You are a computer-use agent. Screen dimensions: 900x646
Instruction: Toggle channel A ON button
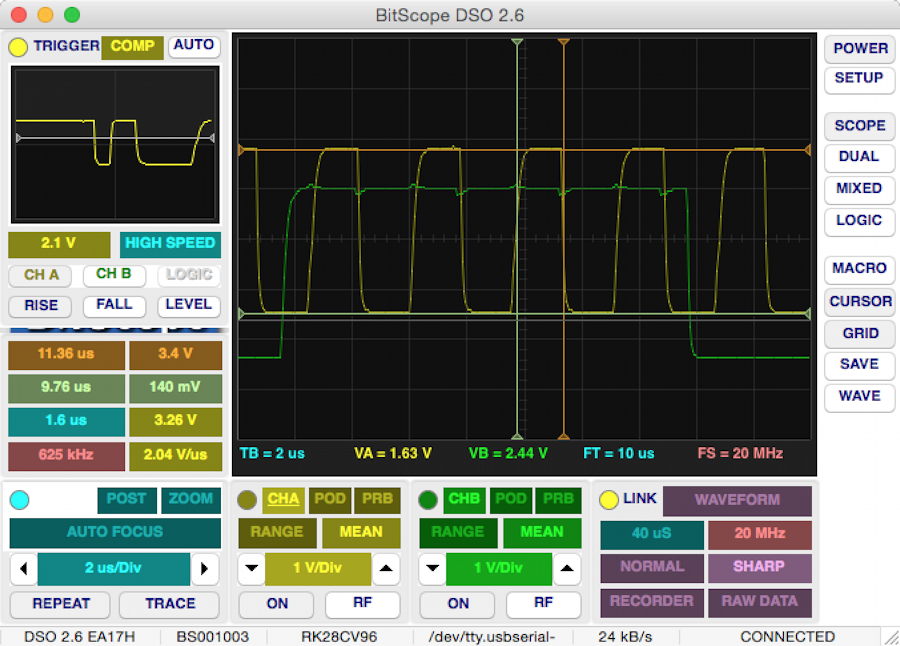pos(276,604)
